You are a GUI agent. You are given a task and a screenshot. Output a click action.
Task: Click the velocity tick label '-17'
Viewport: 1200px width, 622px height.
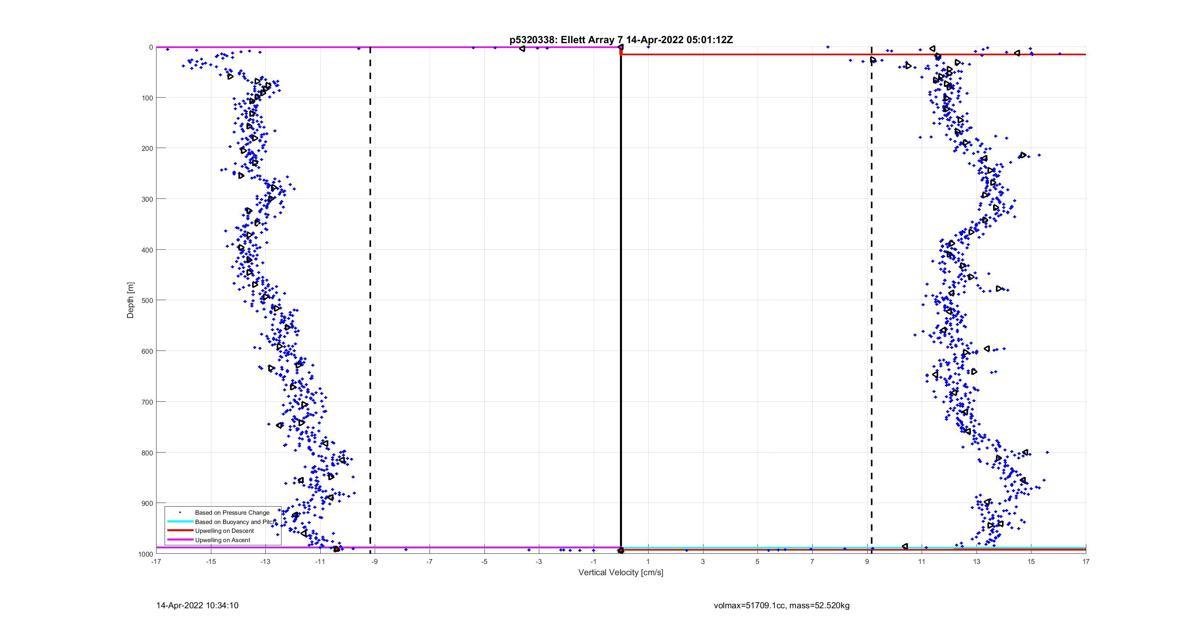click(156, 562)
